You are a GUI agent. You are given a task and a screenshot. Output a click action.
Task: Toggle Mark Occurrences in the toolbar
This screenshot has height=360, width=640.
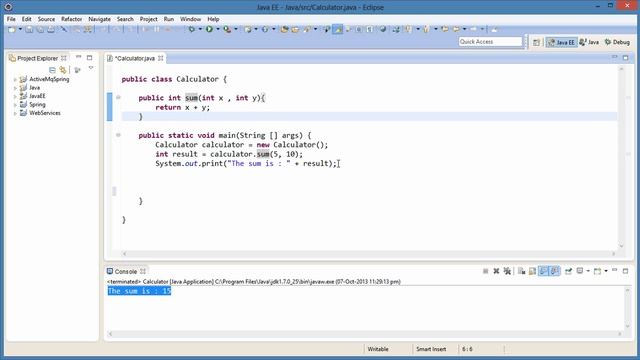(338, 29)
